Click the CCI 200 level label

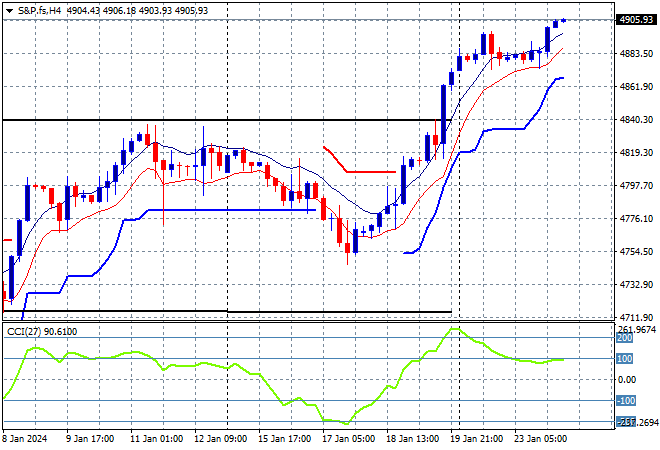pos(625,339)
